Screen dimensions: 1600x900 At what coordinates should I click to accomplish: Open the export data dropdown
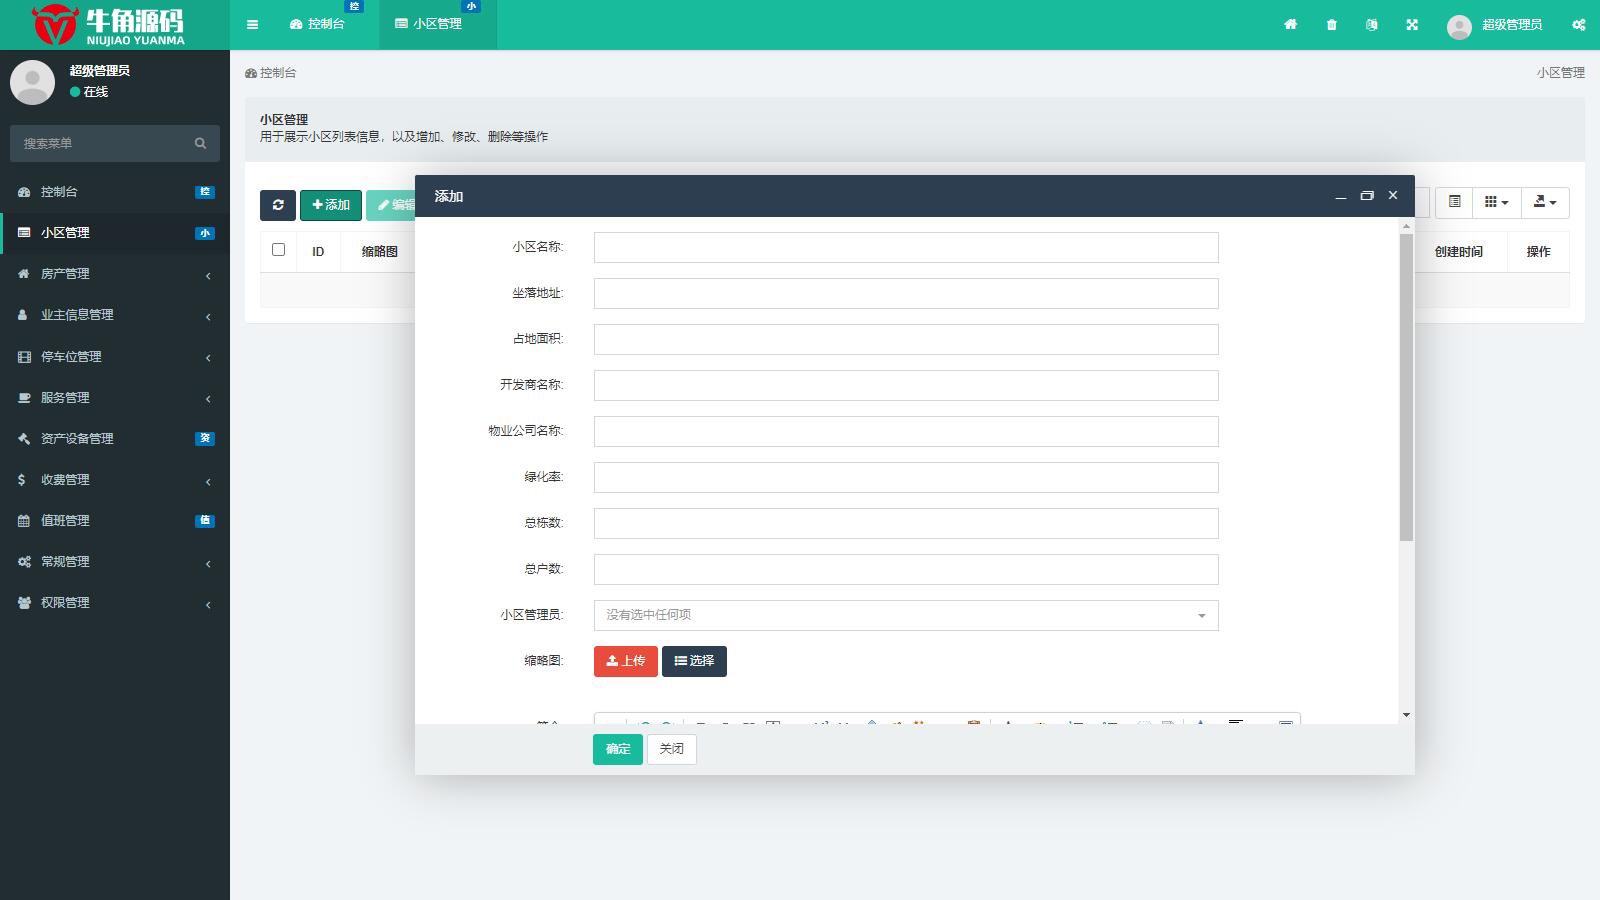click(x=1545, y=202)
